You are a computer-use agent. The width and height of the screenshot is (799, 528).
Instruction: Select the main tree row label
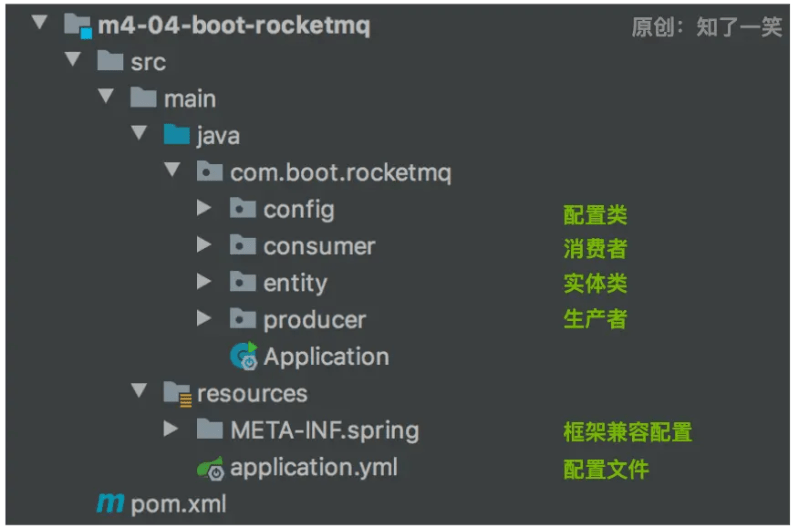pyautogui.click(x=190, y=99)
